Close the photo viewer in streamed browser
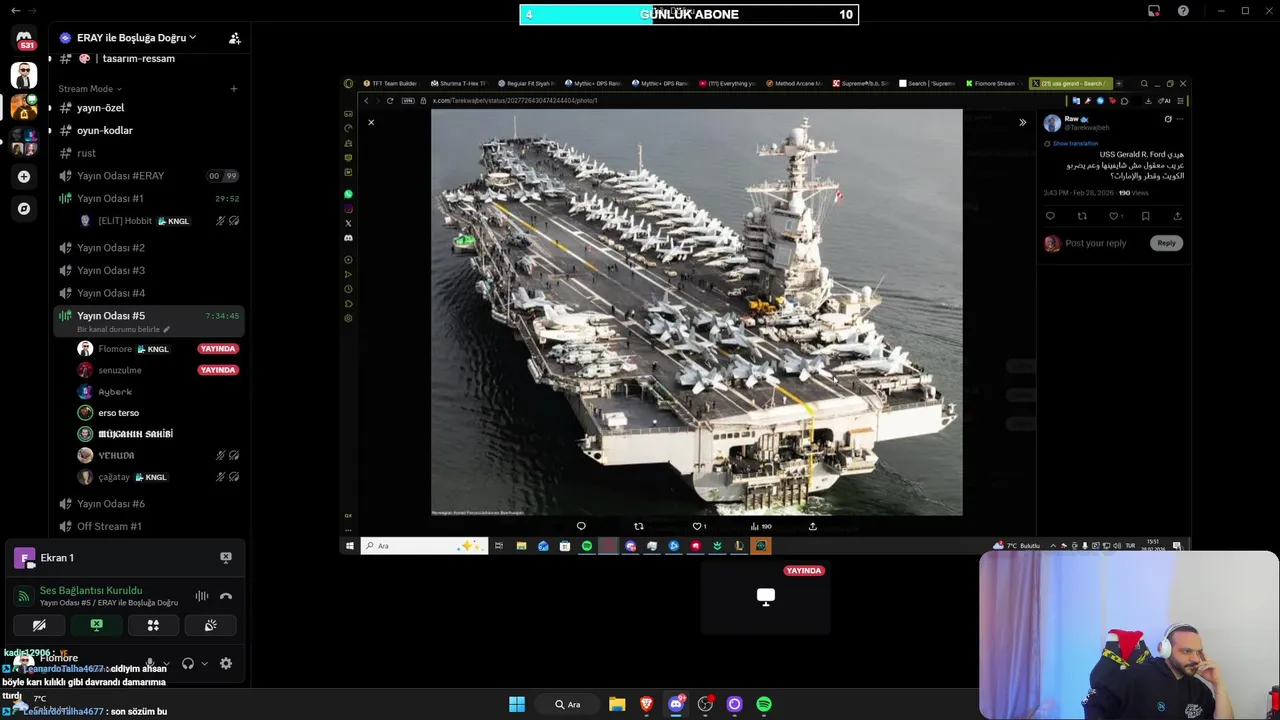 [x=371, y=123]
